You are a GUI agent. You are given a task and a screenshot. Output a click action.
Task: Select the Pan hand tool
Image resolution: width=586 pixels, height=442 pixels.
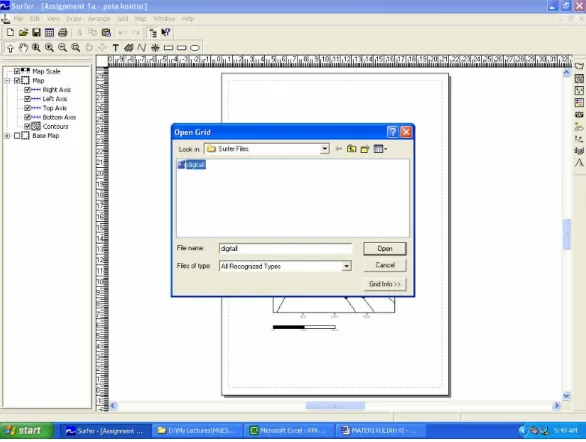(x=23, y=47)
